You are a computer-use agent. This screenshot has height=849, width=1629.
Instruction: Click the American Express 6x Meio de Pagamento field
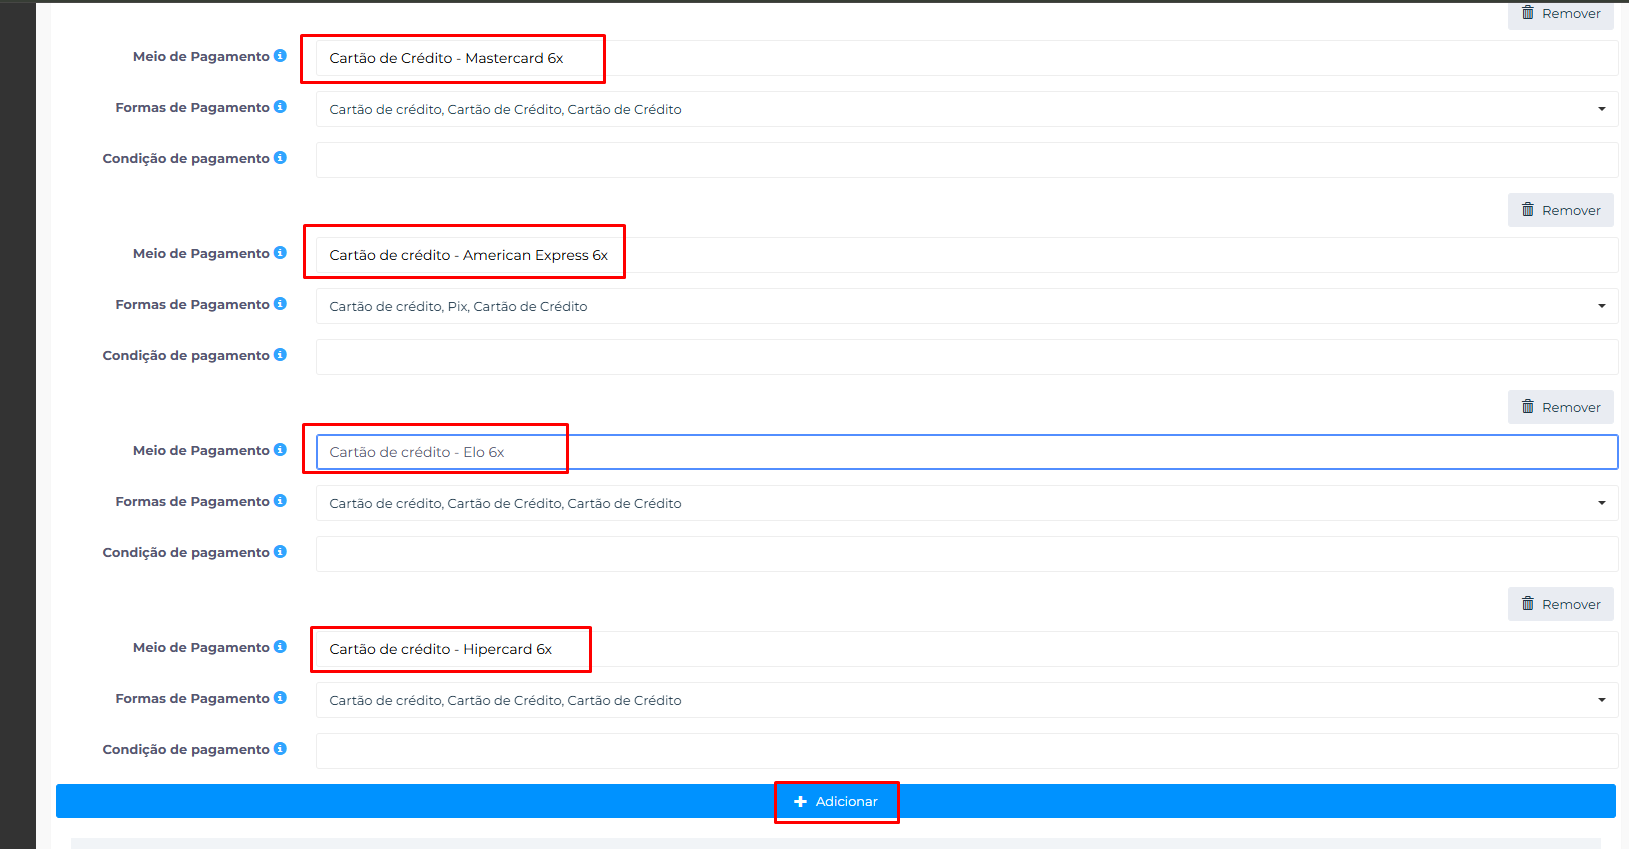[x=967, y=255]
